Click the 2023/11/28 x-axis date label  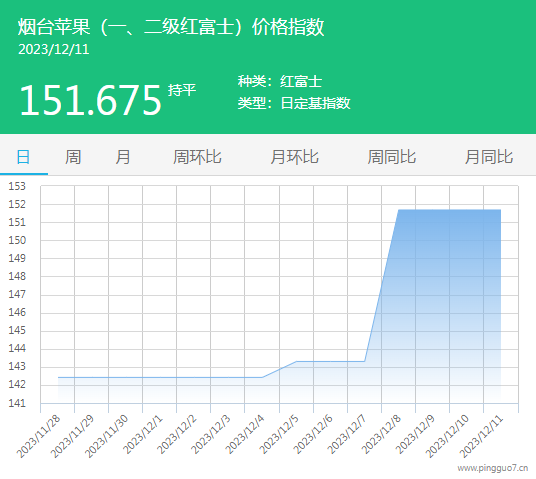pyautogui.click(x=38, y=436)
